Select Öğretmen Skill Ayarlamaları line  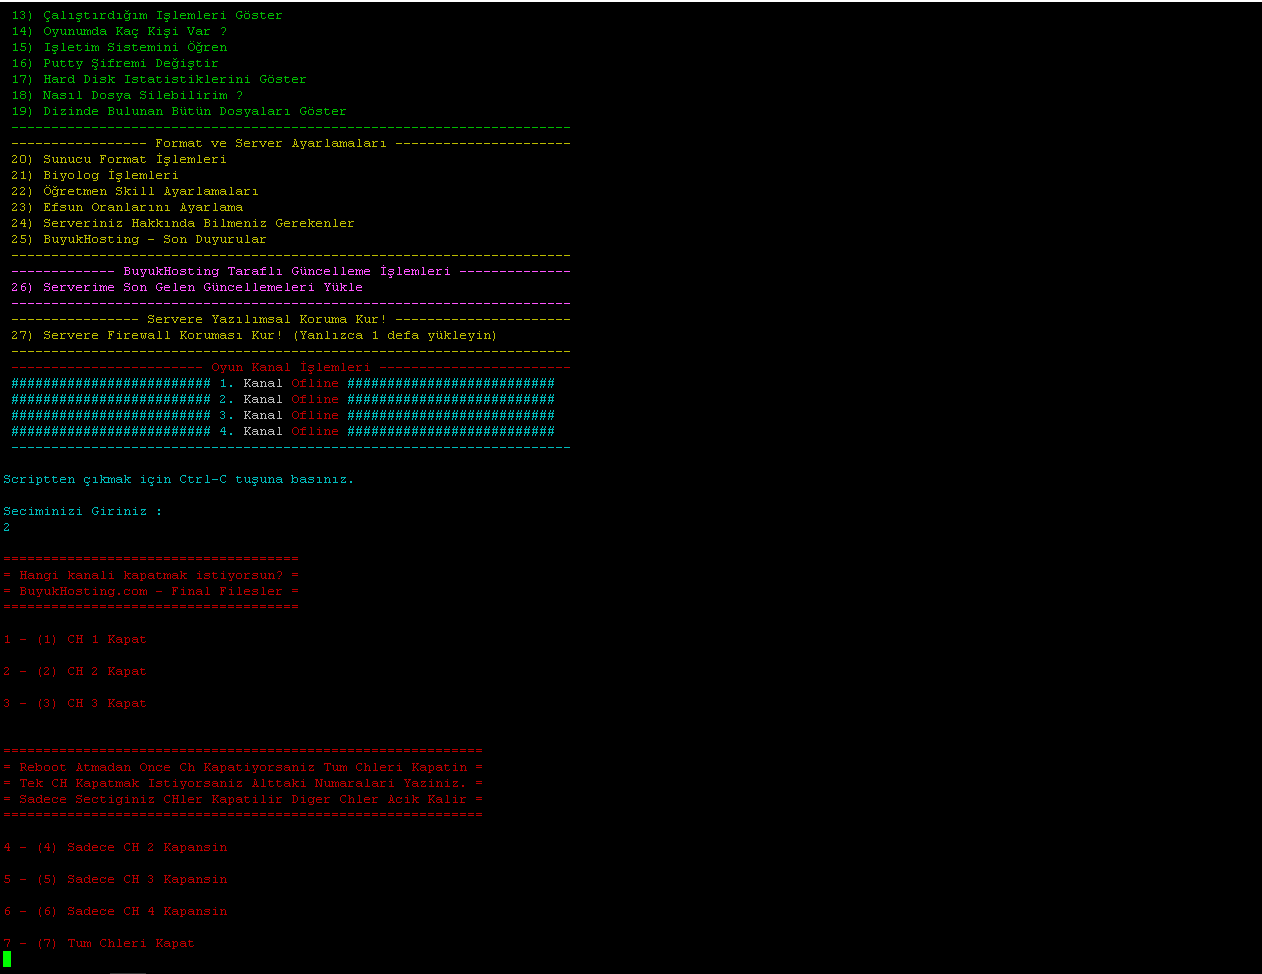point(135,192)
